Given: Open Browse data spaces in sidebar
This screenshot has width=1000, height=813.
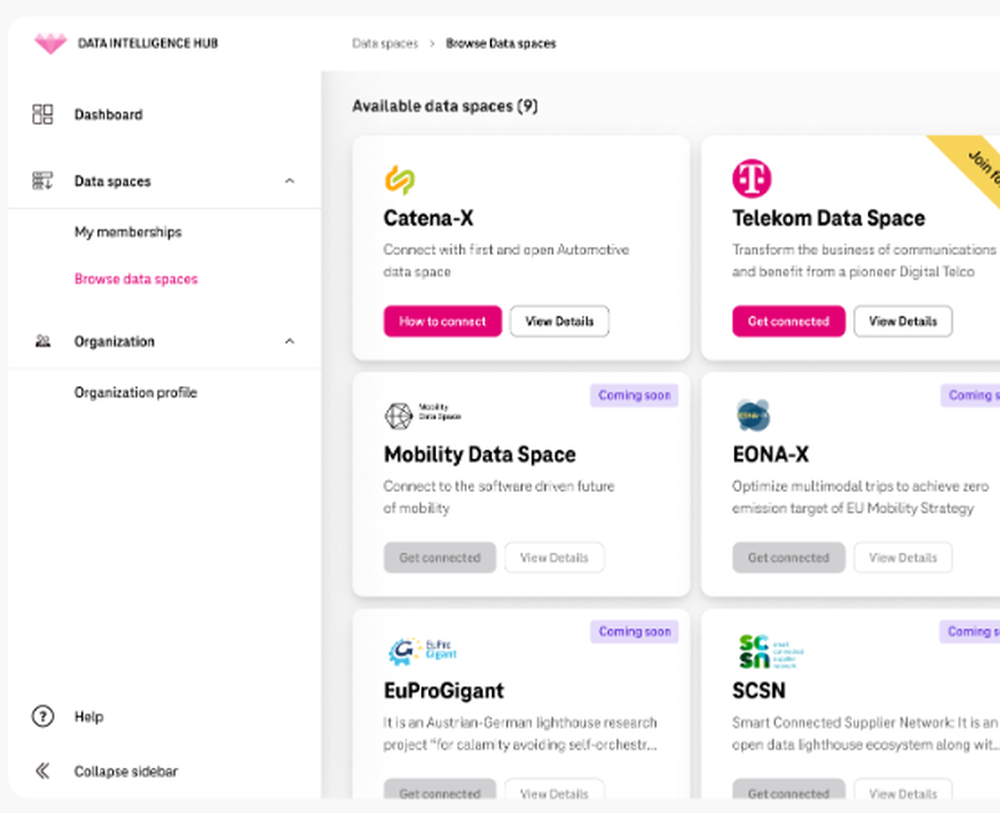Looking at the screenshot, I should point(136,279).
